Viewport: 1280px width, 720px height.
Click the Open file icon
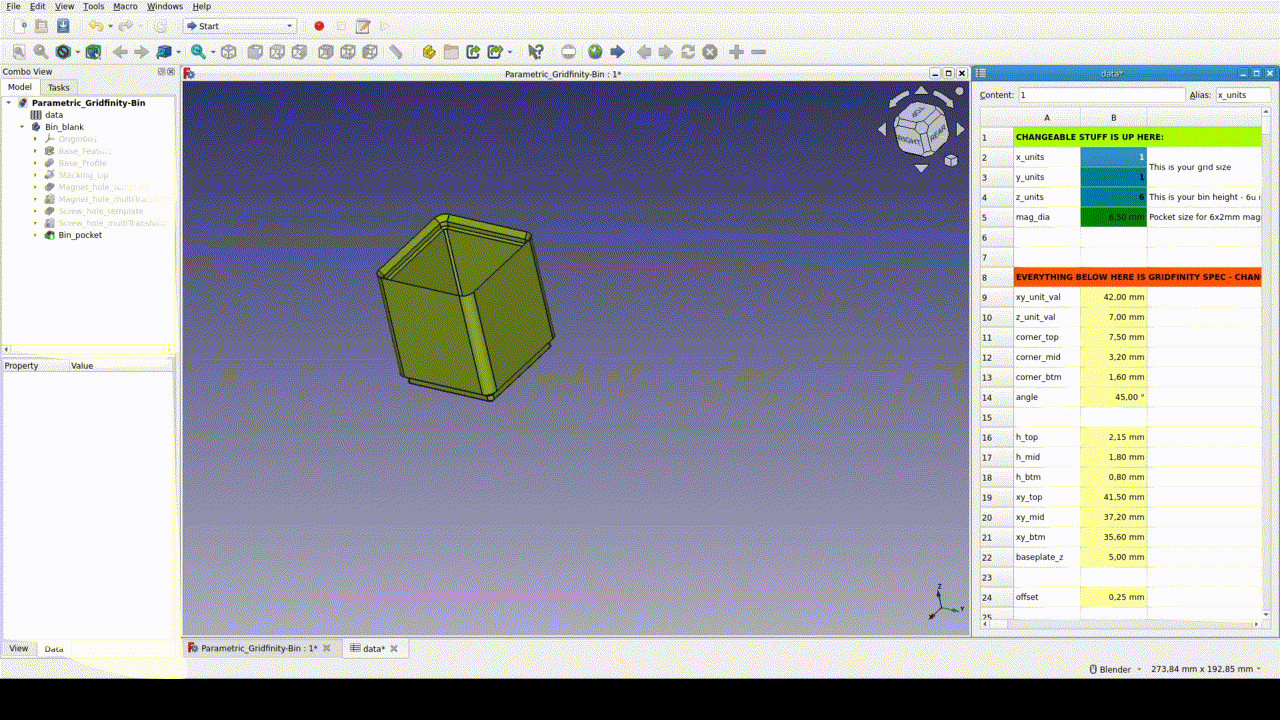[x=41, y=26]
